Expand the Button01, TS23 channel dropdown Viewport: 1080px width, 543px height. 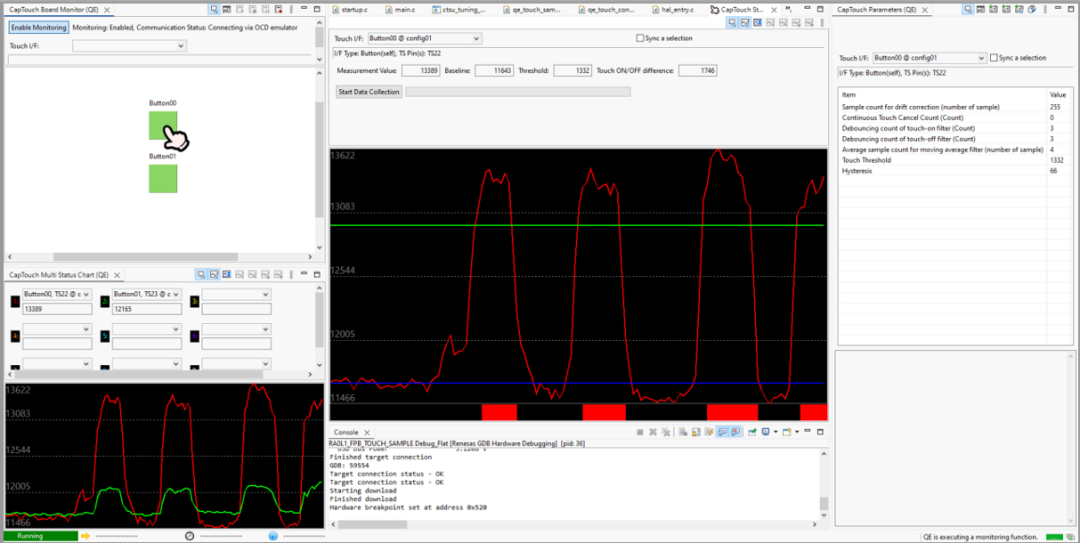tap(178, 295)
